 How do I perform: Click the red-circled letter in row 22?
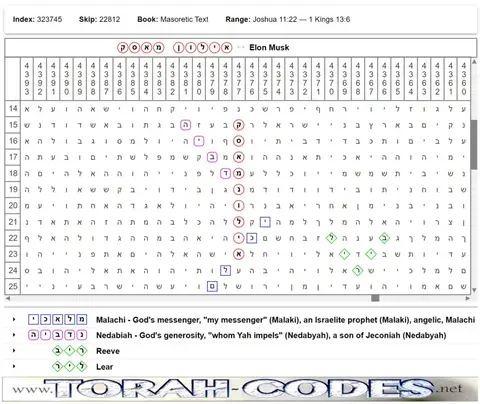[x=239, y=238]
